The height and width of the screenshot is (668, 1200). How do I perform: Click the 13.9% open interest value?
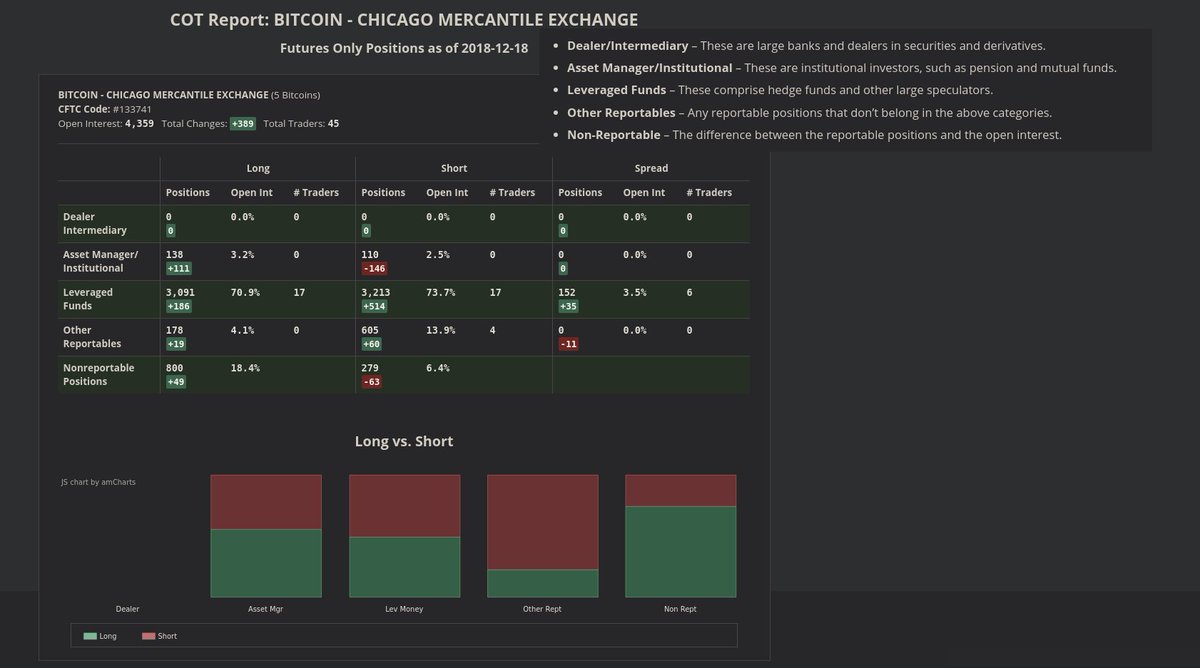pyautogui.click(x=441, y=330)
